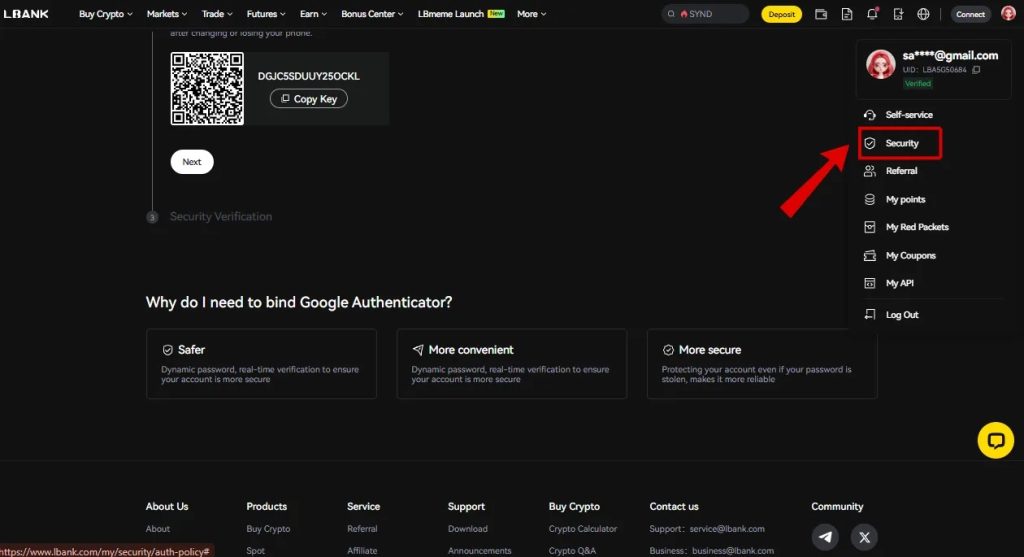Click the Log Out door icon
Viewport: 1024px width, 557px height.
pos(870,315)
